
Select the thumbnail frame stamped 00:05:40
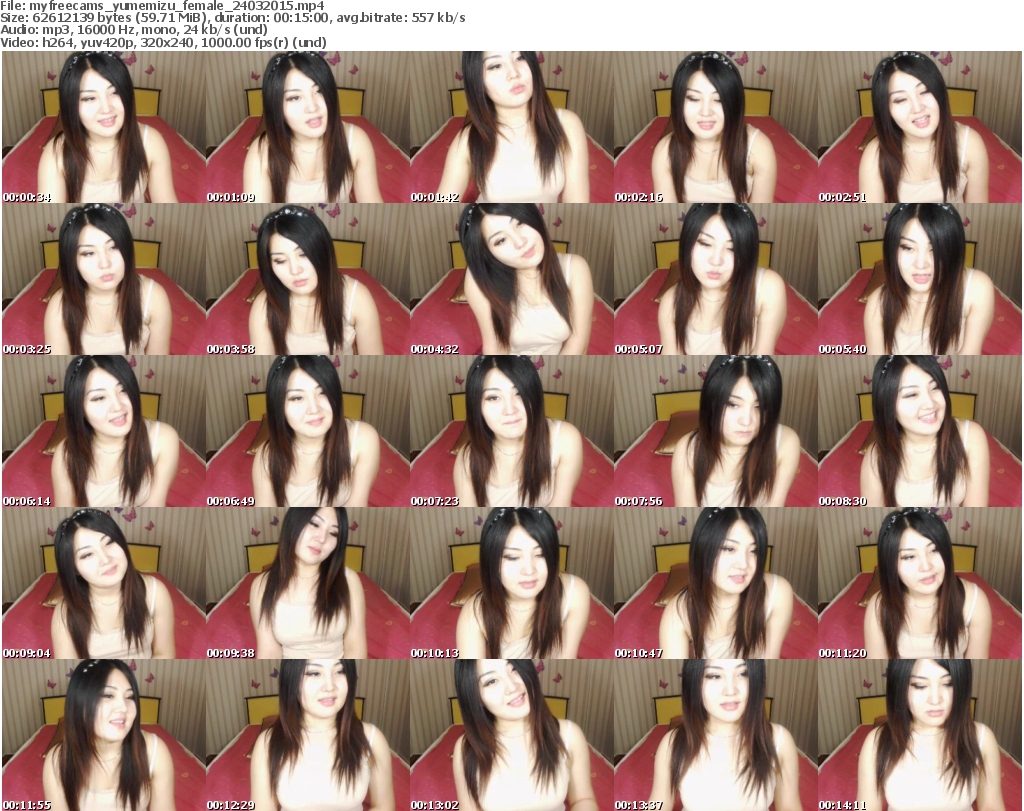(x=920, y=279)
